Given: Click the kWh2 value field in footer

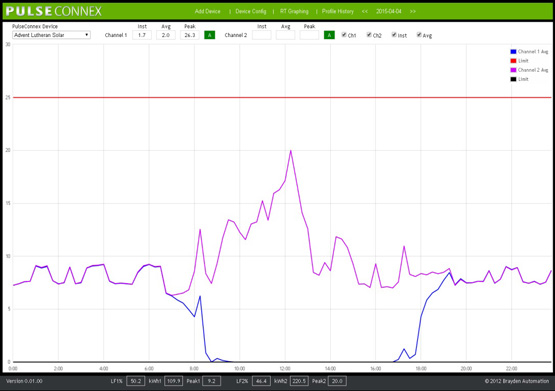Looking at the screenshot, I should pos(299,381).
